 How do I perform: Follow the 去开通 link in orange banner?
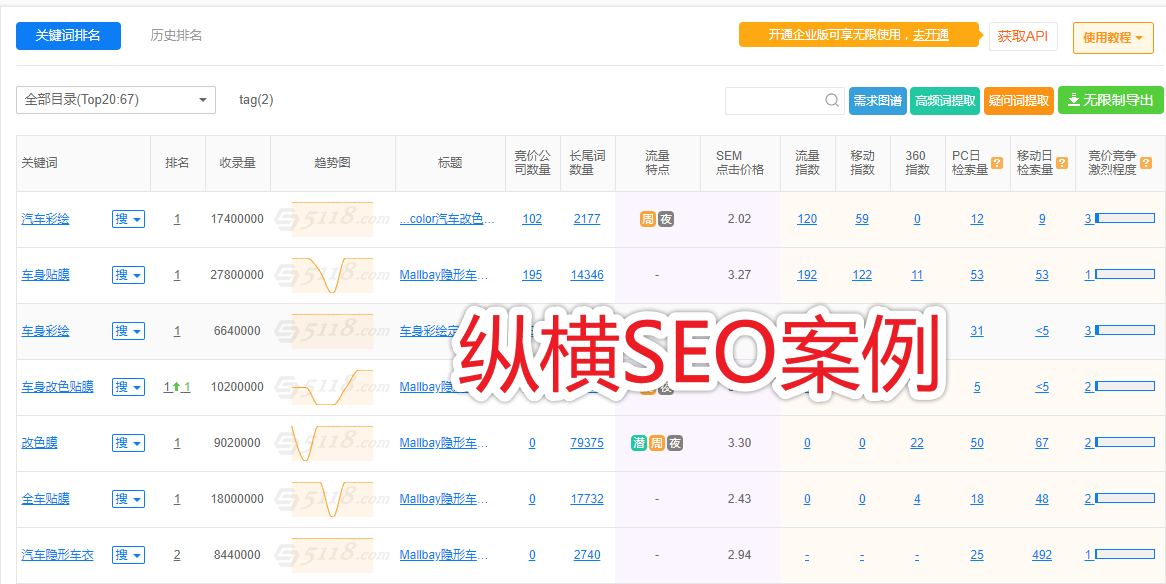(930, 36)
